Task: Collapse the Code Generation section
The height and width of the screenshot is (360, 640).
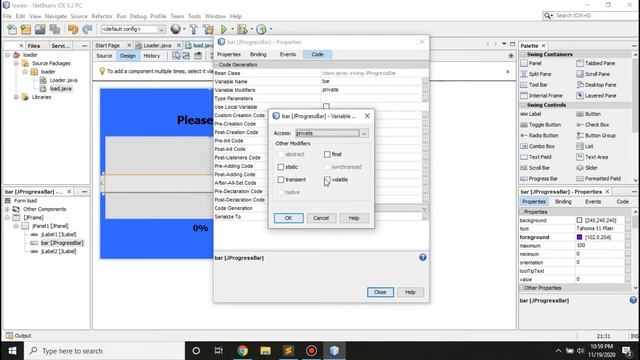Action: tap(216, 64)
